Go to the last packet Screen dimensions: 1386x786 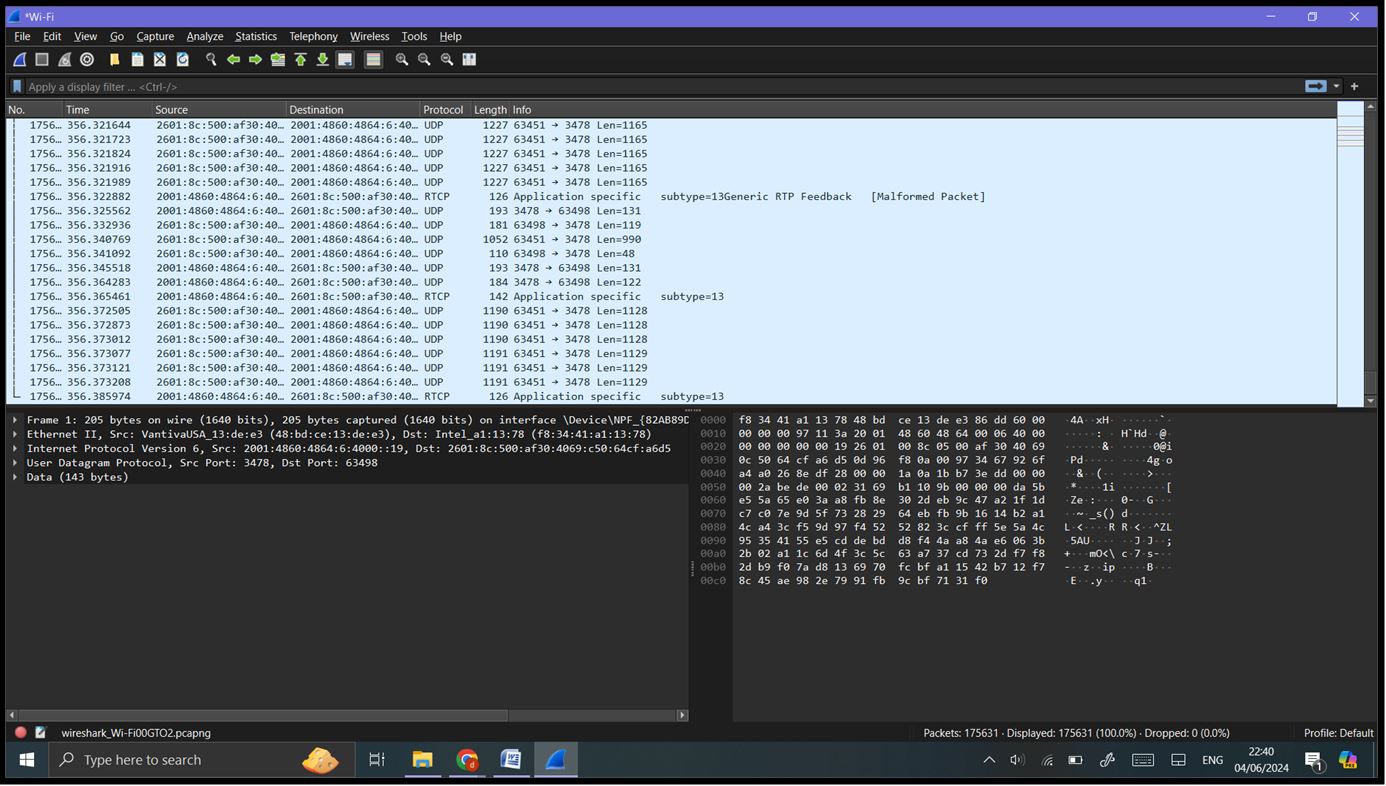[322, 59]
